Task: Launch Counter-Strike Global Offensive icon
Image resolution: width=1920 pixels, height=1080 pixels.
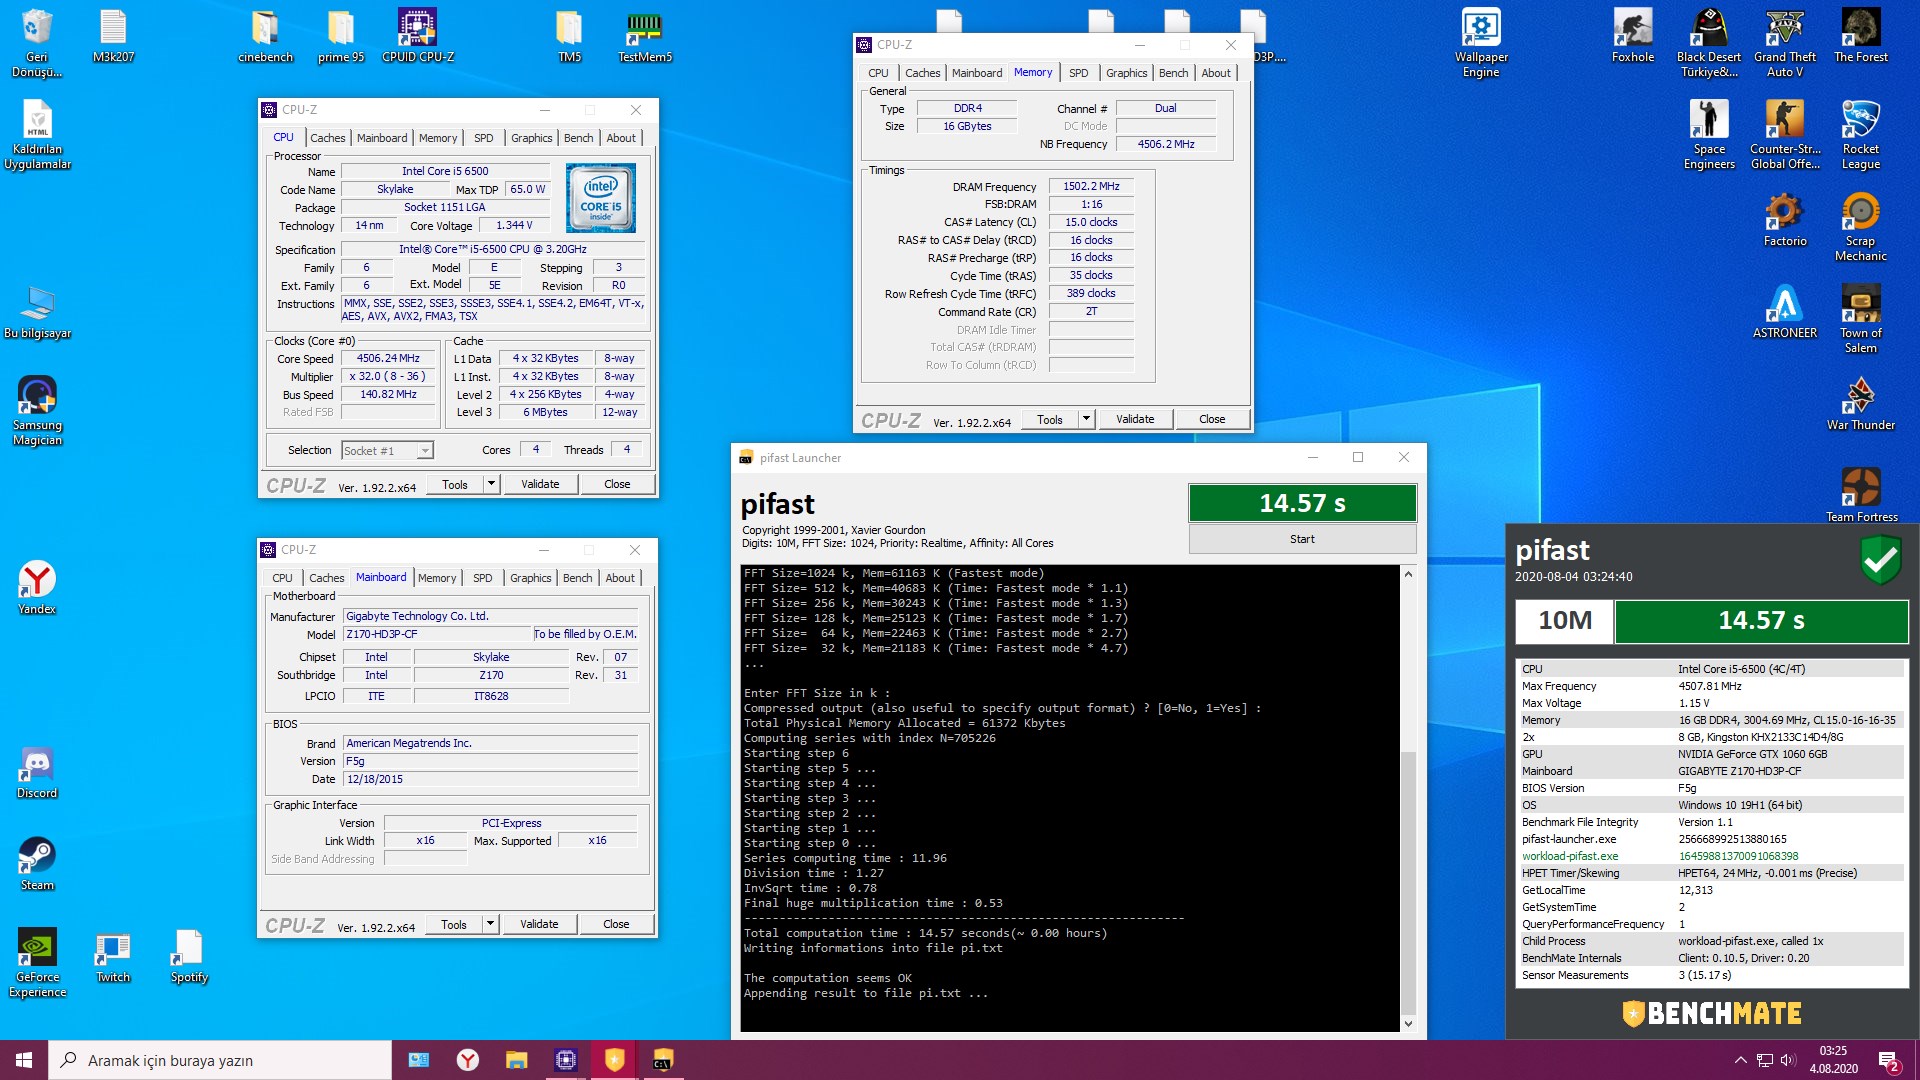Action: point(1785,135)
